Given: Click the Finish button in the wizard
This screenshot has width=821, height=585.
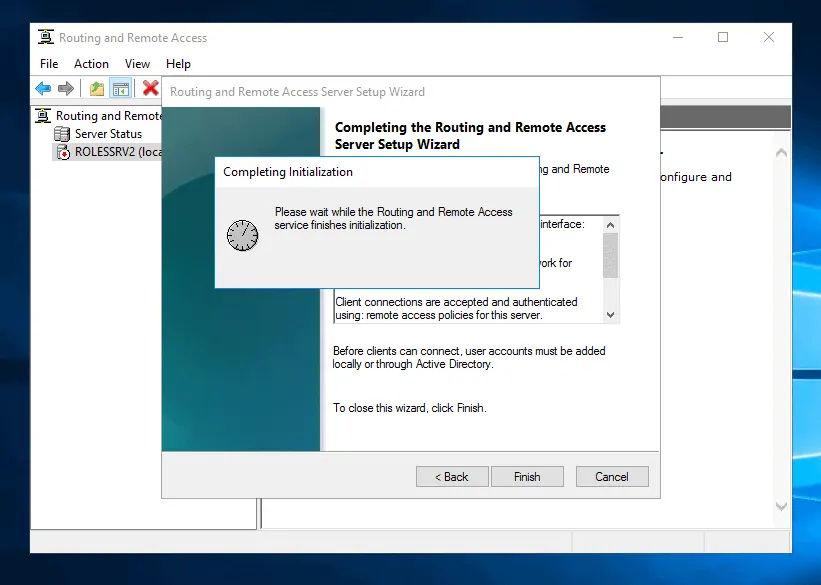Looking at the screenshot, I should (x=527, y=476).
